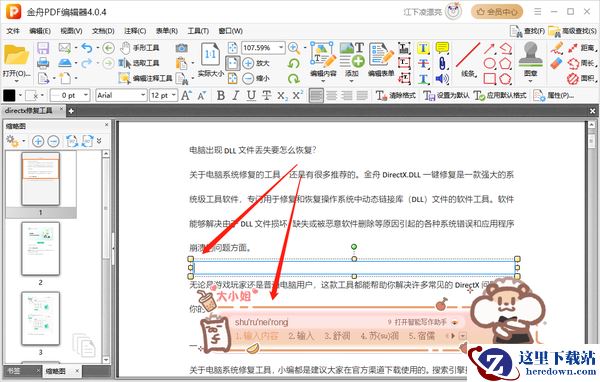This screenshot has height=382, width=600.
Task: Select page 2 thumbnail
Action: 41,249
